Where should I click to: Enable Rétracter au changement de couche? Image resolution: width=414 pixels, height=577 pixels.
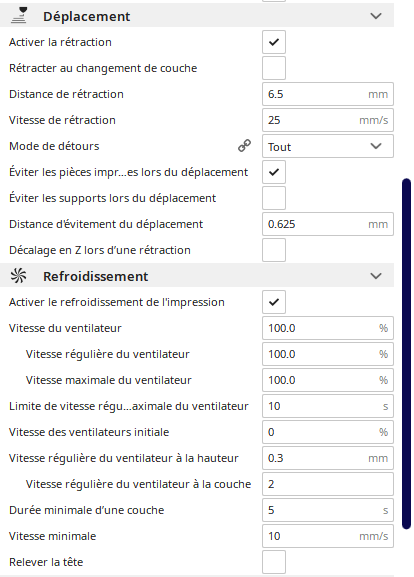(x=274, y=68)
